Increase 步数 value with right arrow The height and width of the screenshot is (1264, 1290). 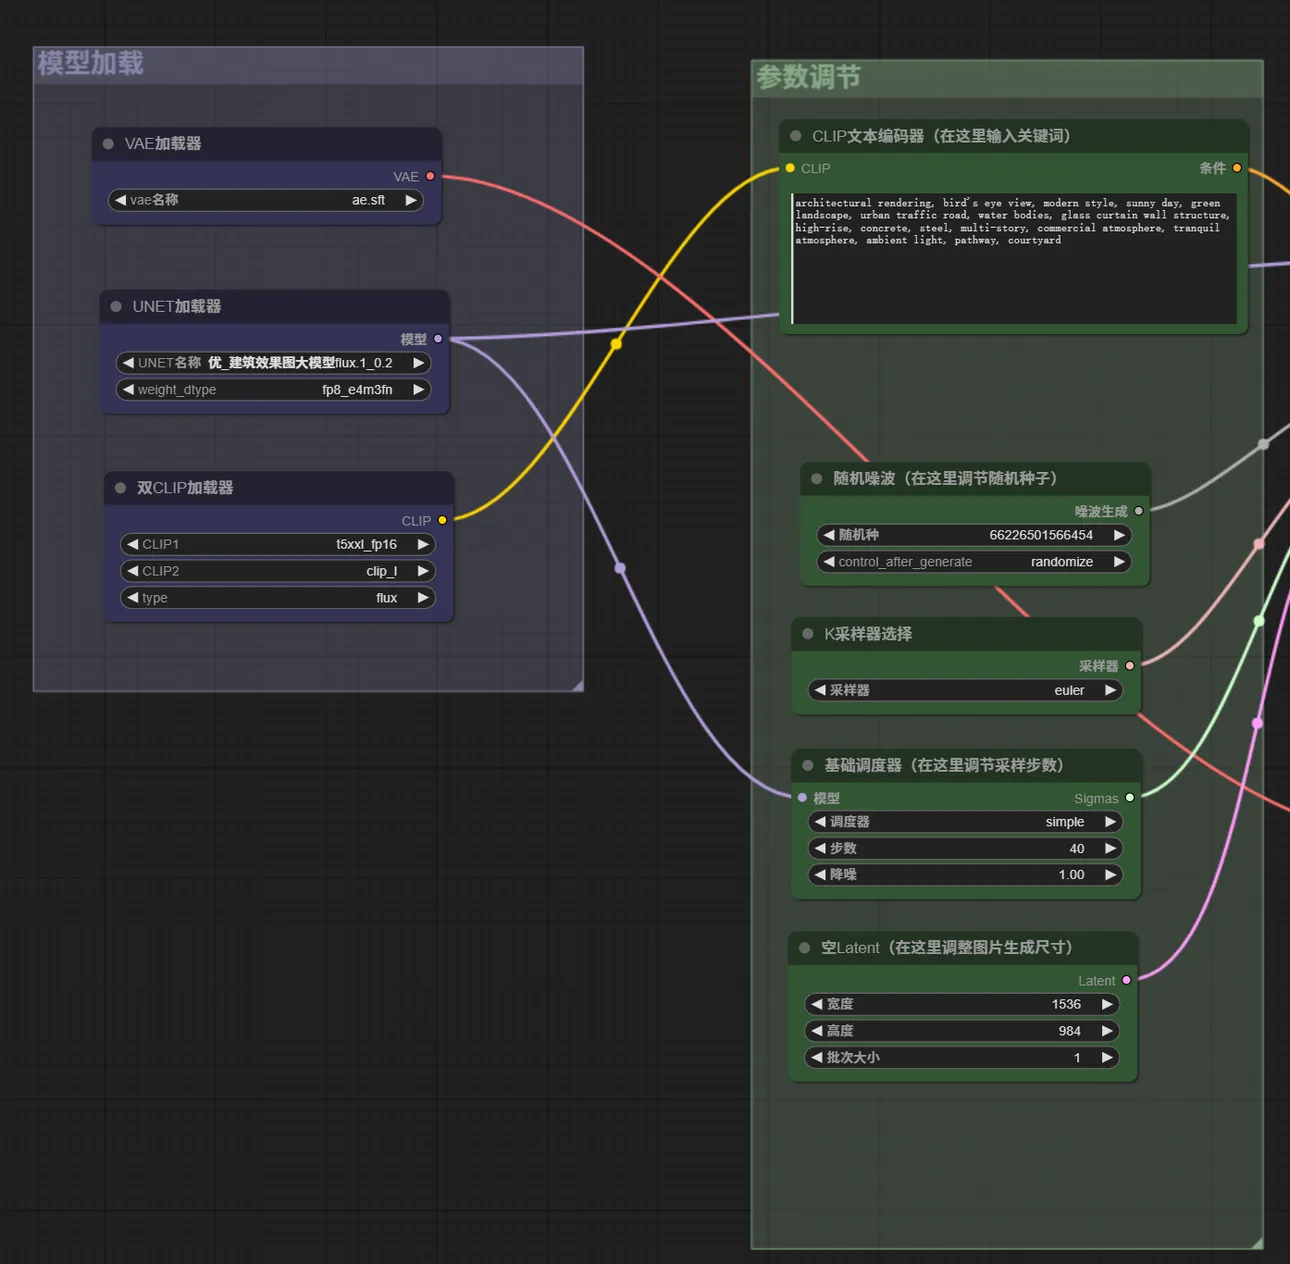point(1110,848)
